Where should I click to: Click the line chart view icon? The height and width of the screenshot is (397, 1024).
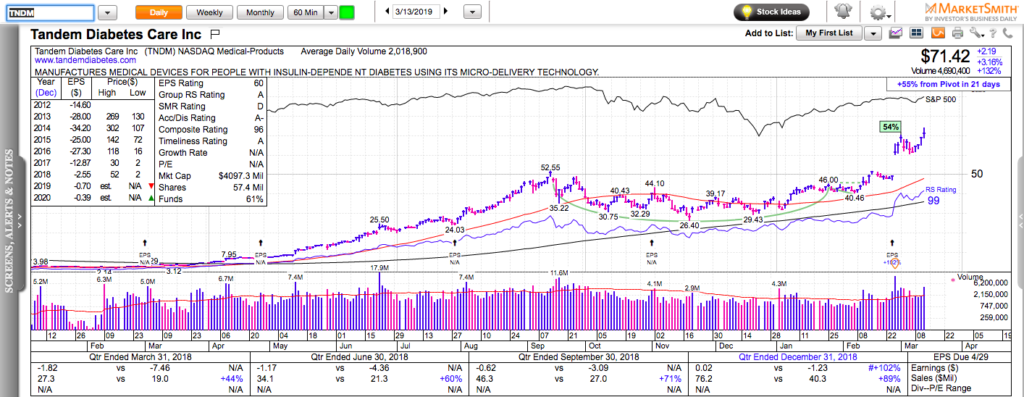895,33
